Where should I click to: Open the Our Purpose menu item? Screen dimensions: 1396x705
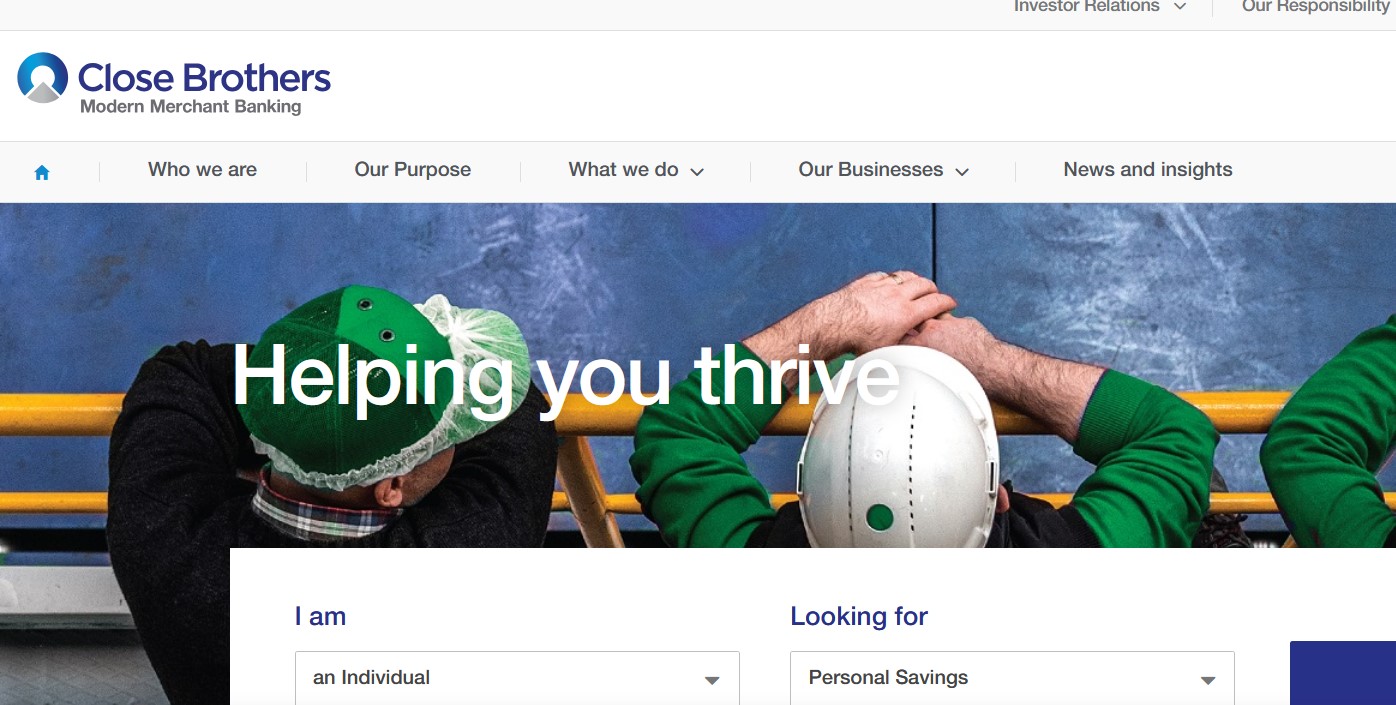tap(412, 170)
